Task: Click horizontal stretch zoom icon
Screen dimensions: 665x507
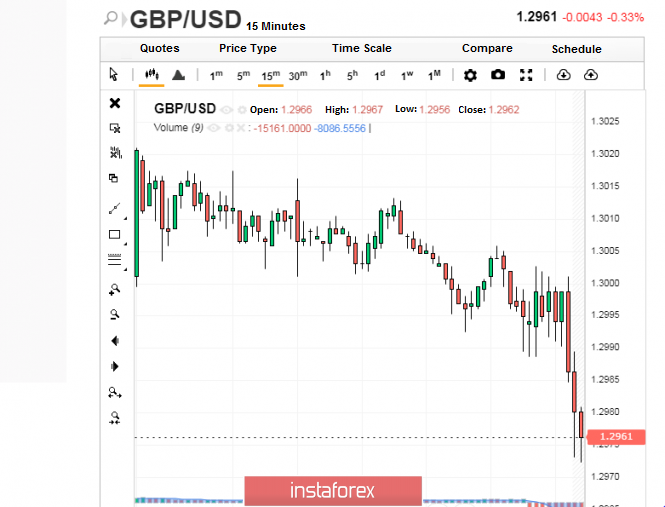Action: click(x=115, y=392)
